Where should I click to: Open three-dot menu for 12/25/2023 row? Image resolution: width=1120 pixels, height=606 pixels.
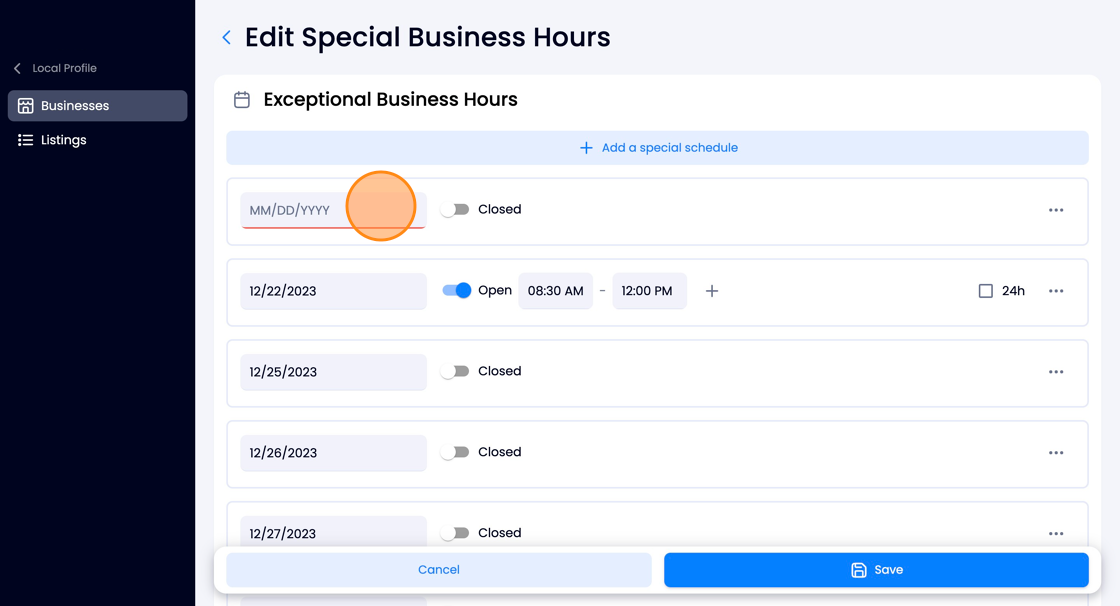pyautogui.click(x=1056, y=372)
